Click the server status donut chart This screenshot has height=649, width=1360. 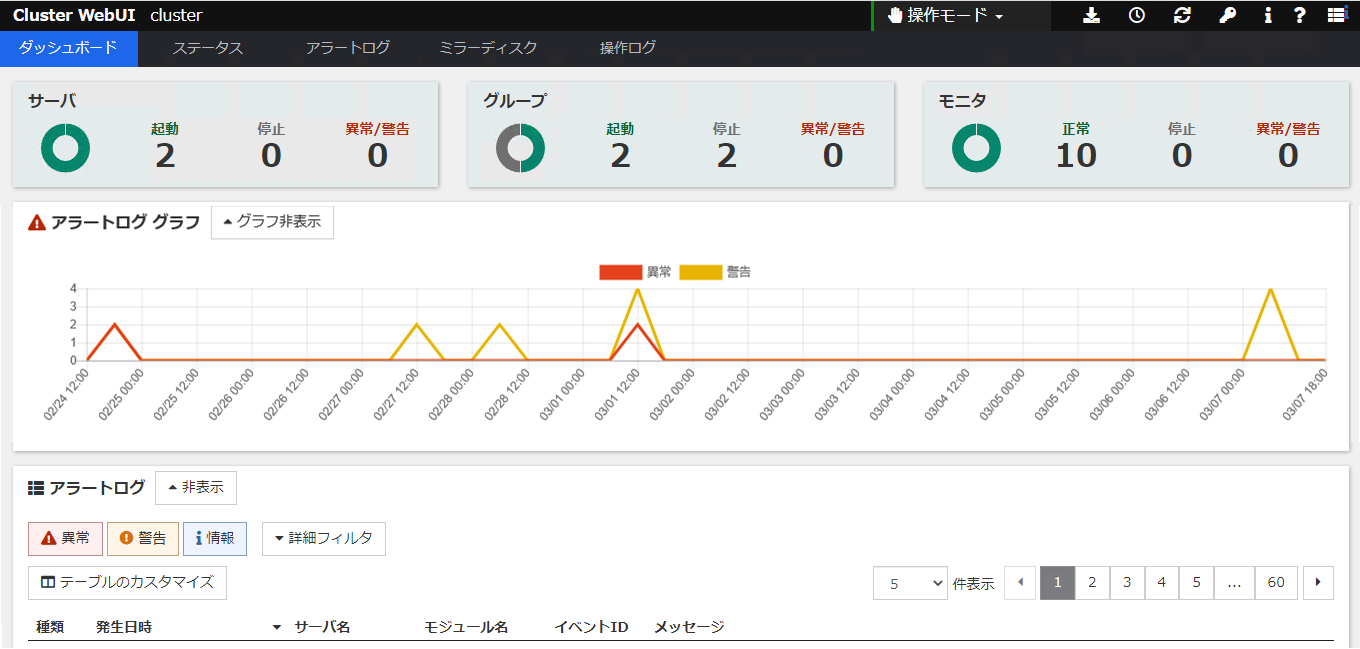point(64,147)
